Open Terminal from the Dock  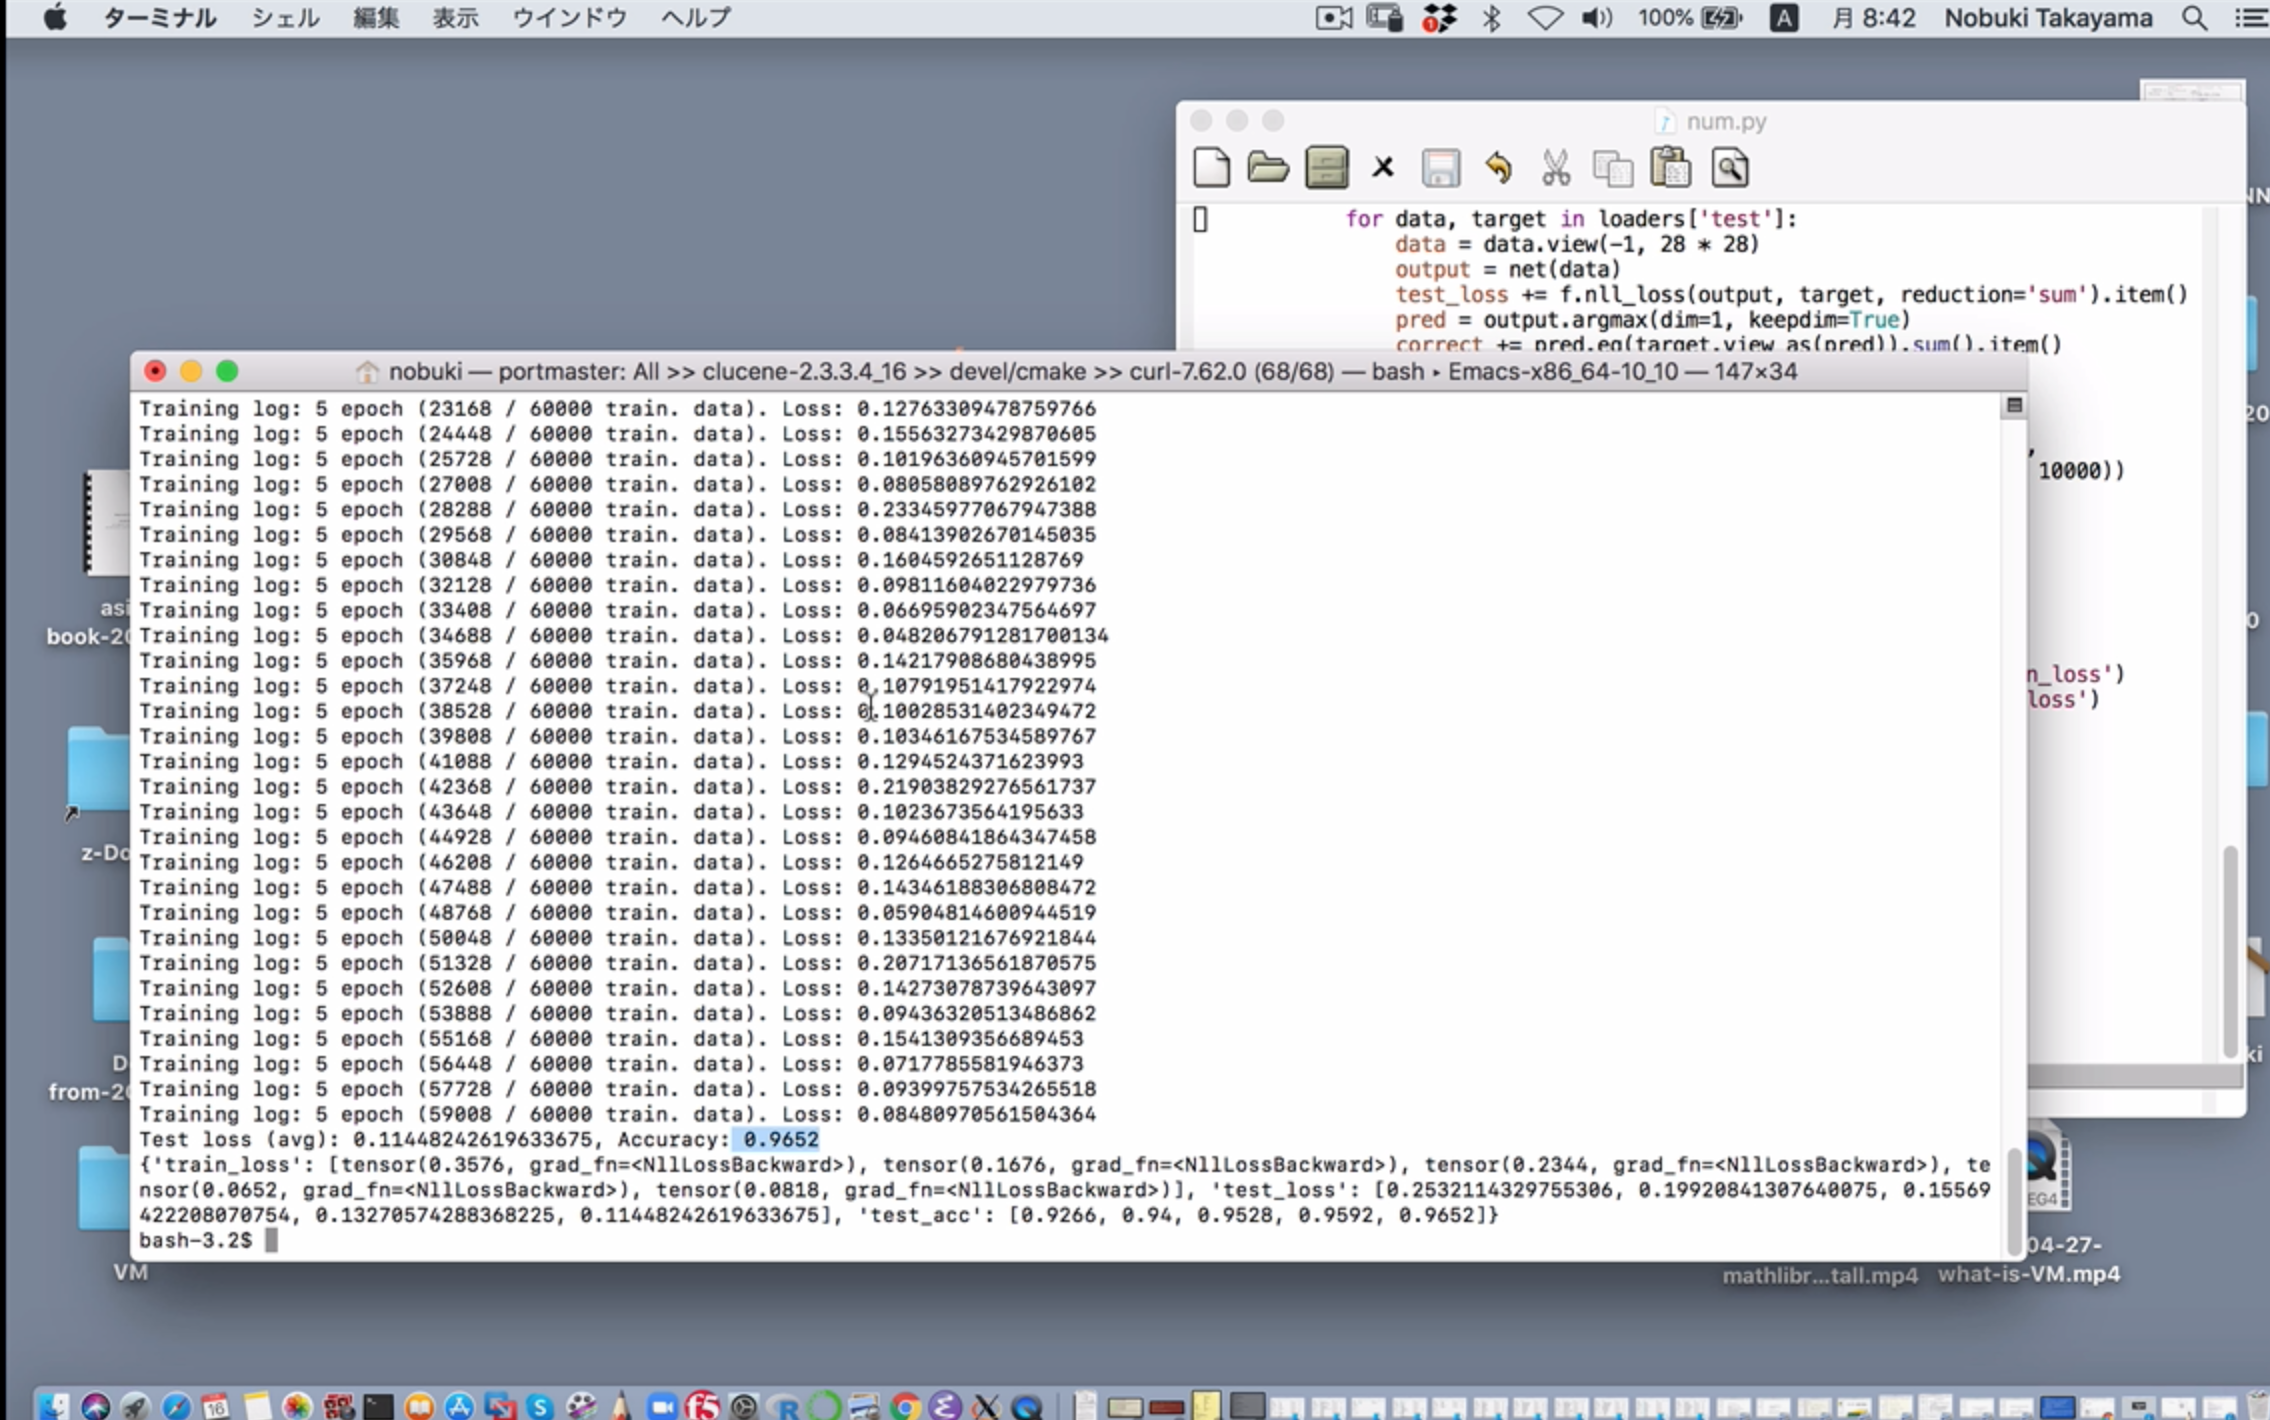378,1406
